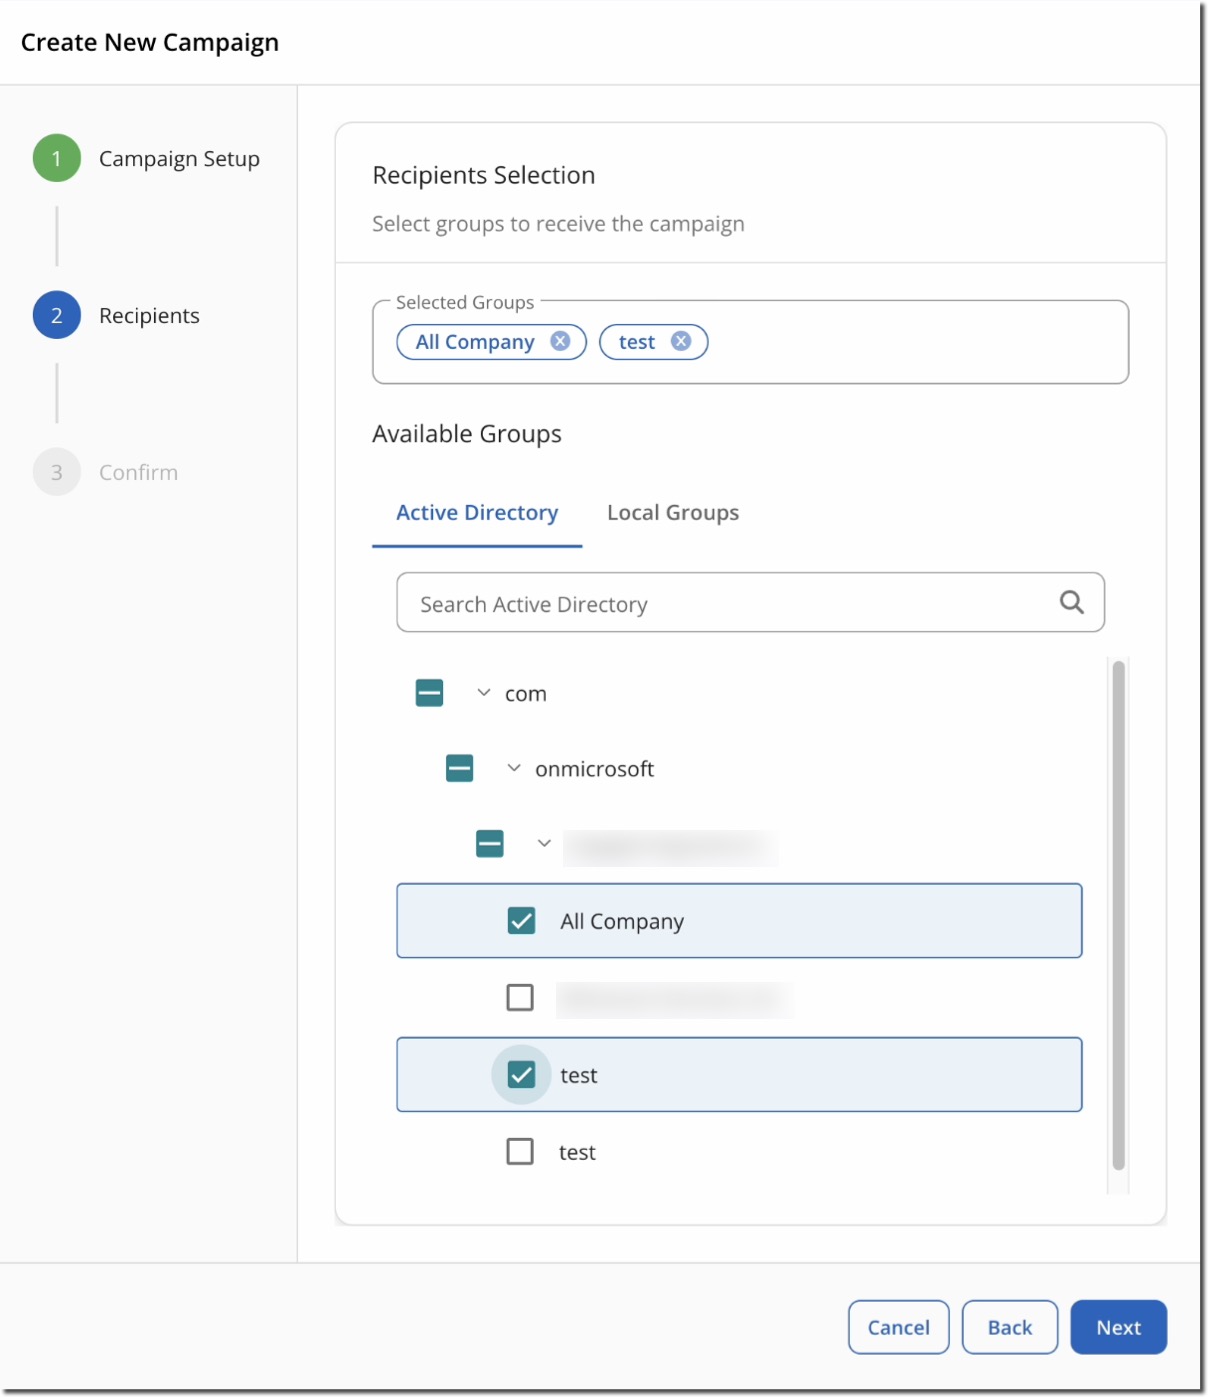The image size is (1208, 1397).
Task: Remove All Company chip via its X icon
Action: tap(561, 341)
